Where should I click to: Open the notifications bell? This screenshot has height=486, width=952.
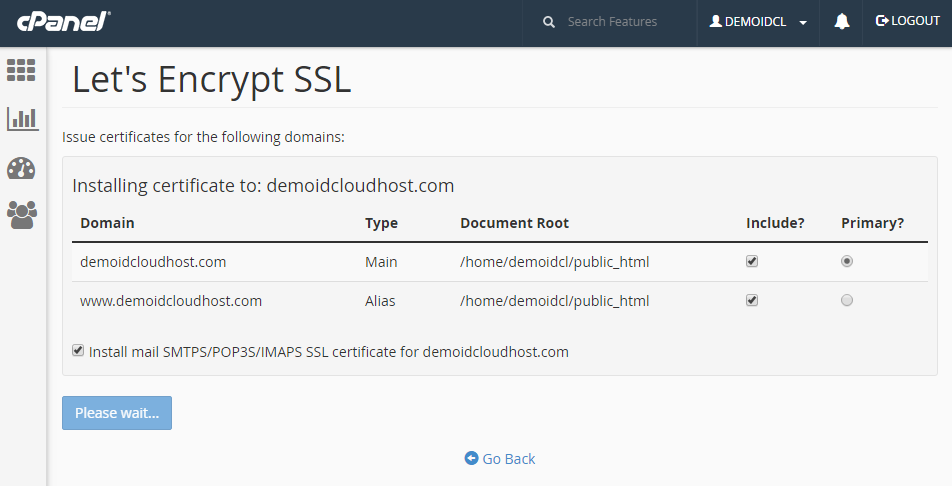842,21
